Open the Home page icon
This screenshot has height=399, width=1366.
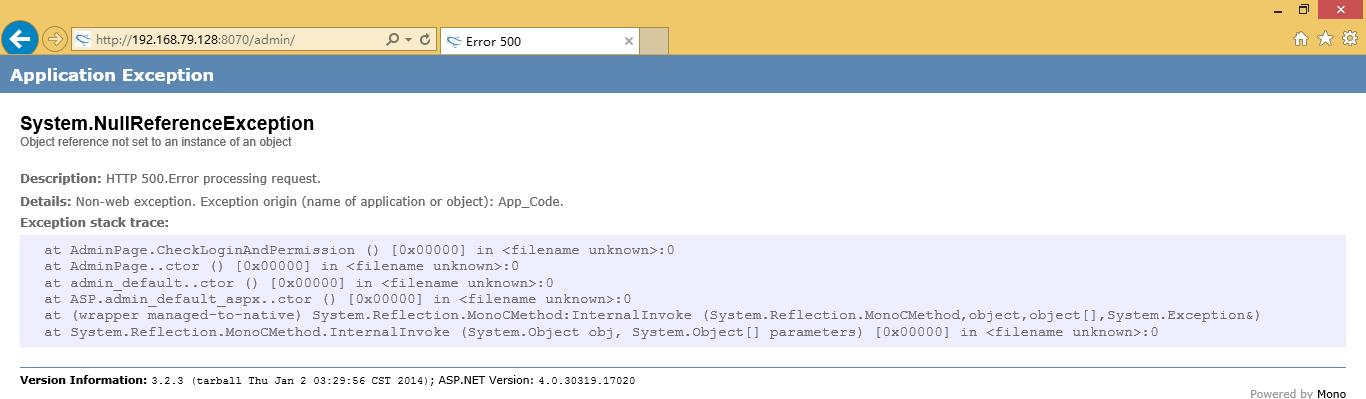[1301, 39]
